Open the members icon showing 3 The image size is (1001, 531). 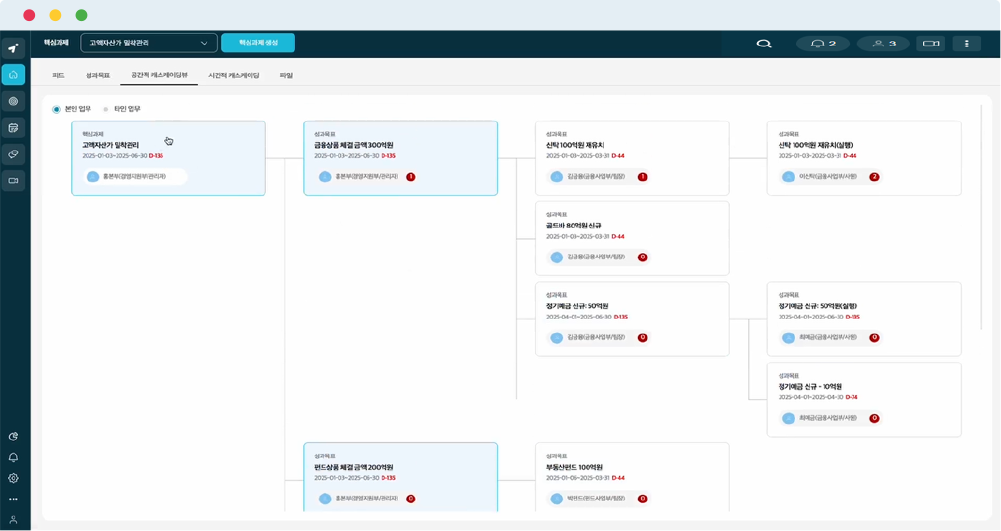[x=883, y=44]
